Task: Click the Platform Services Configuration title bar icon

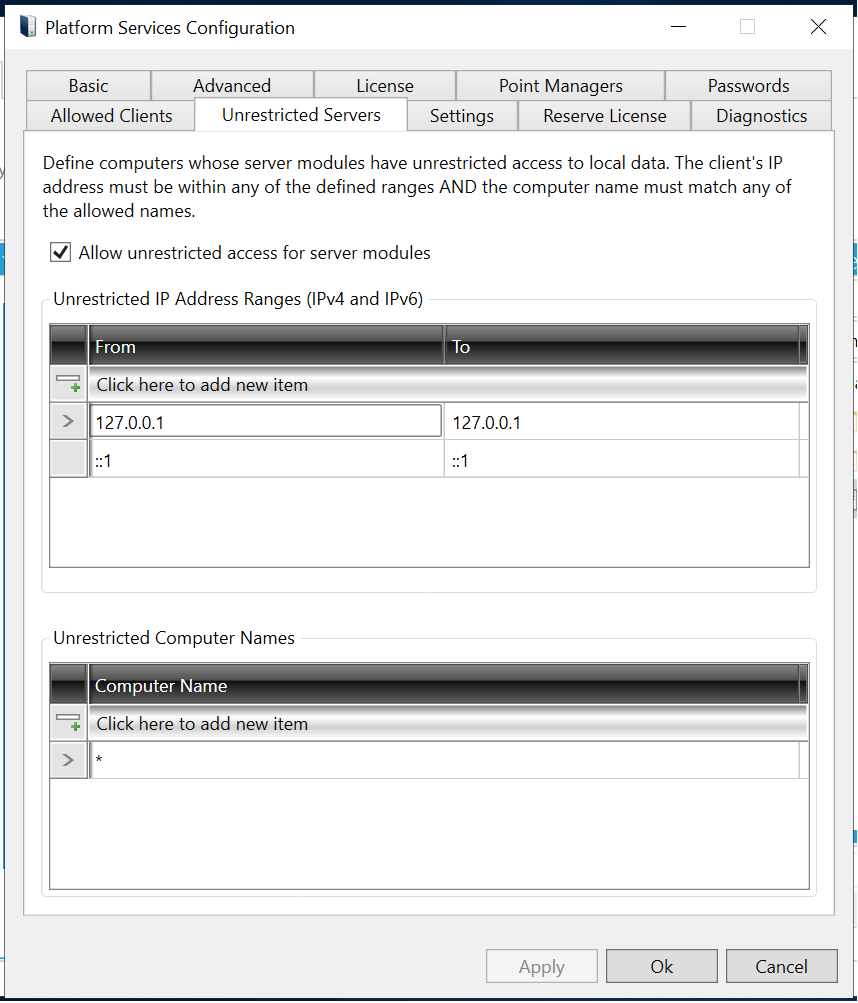Action: point(27,28)
